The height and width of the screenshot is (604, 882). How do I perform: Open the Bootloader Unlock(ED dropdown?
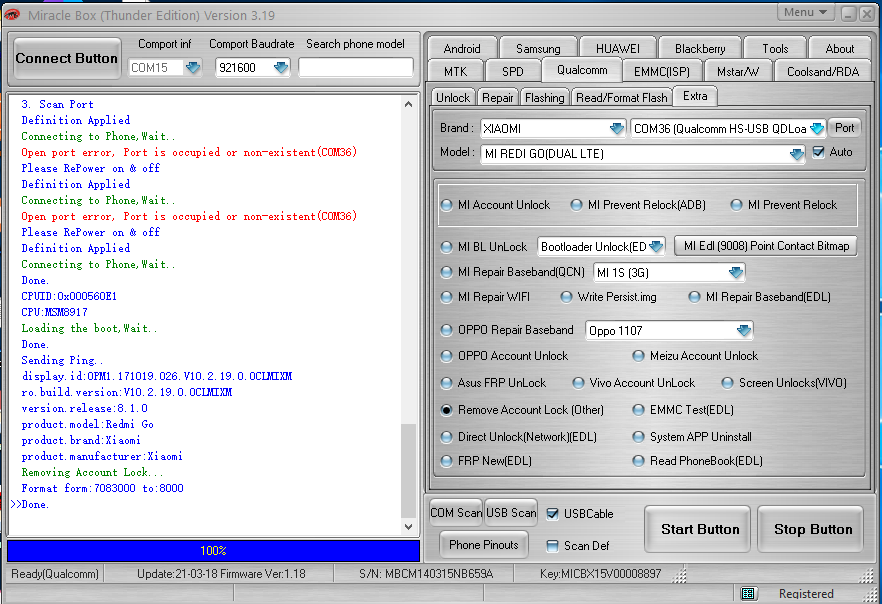point(656,247)
